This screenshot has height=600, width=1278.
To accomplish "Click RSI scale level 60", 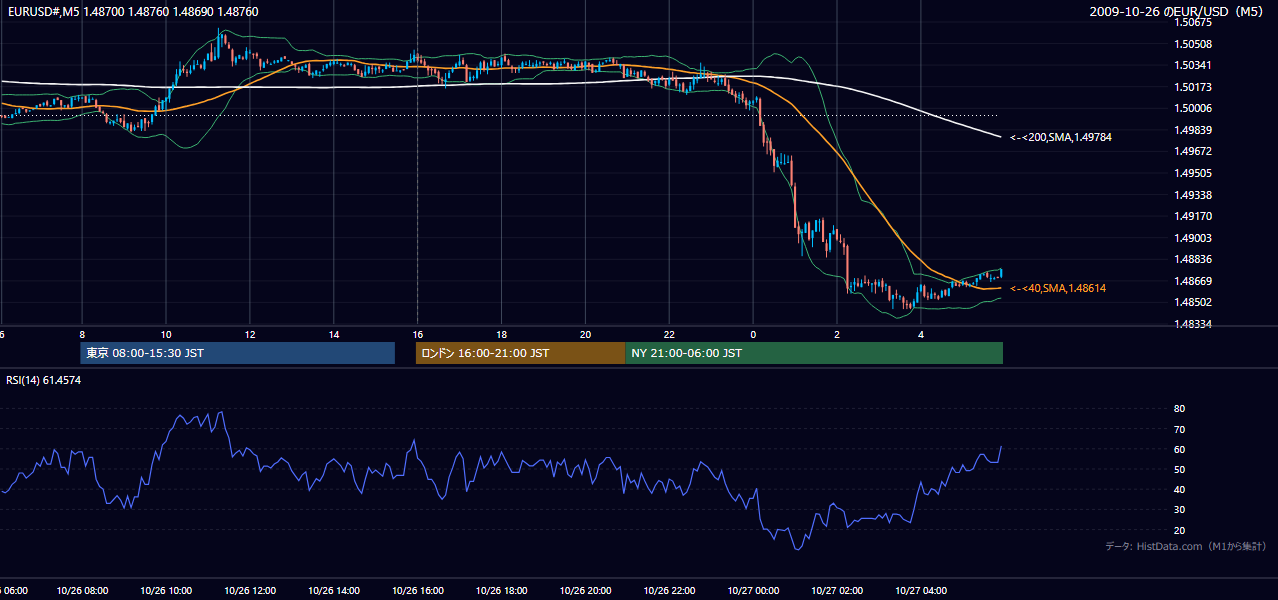I will (1179, 449).
